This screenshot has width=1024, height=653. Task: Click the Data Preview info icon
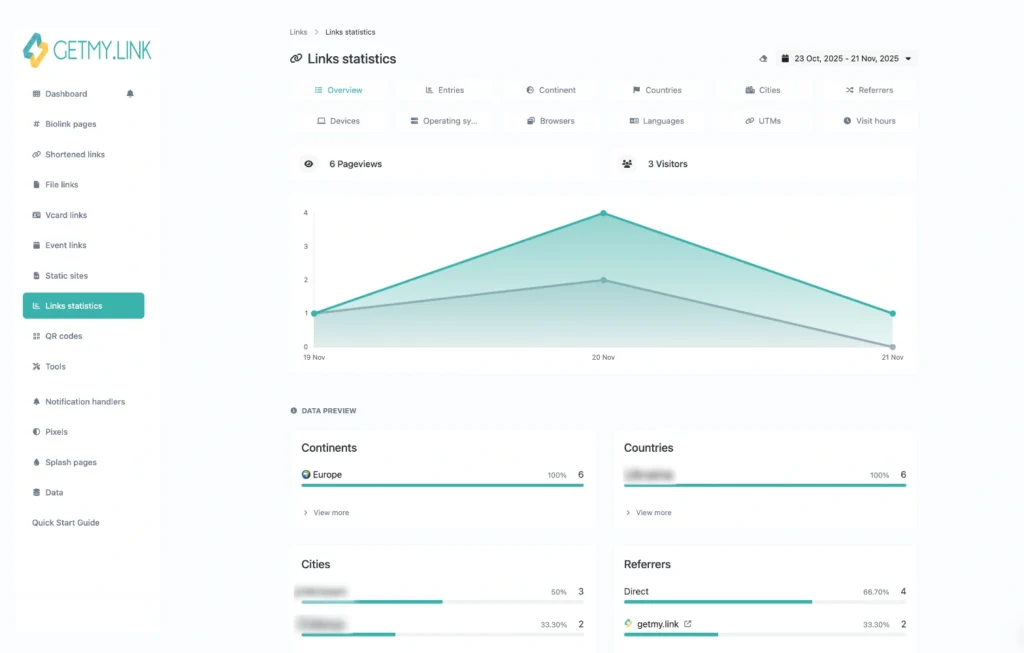click(294, 411)
